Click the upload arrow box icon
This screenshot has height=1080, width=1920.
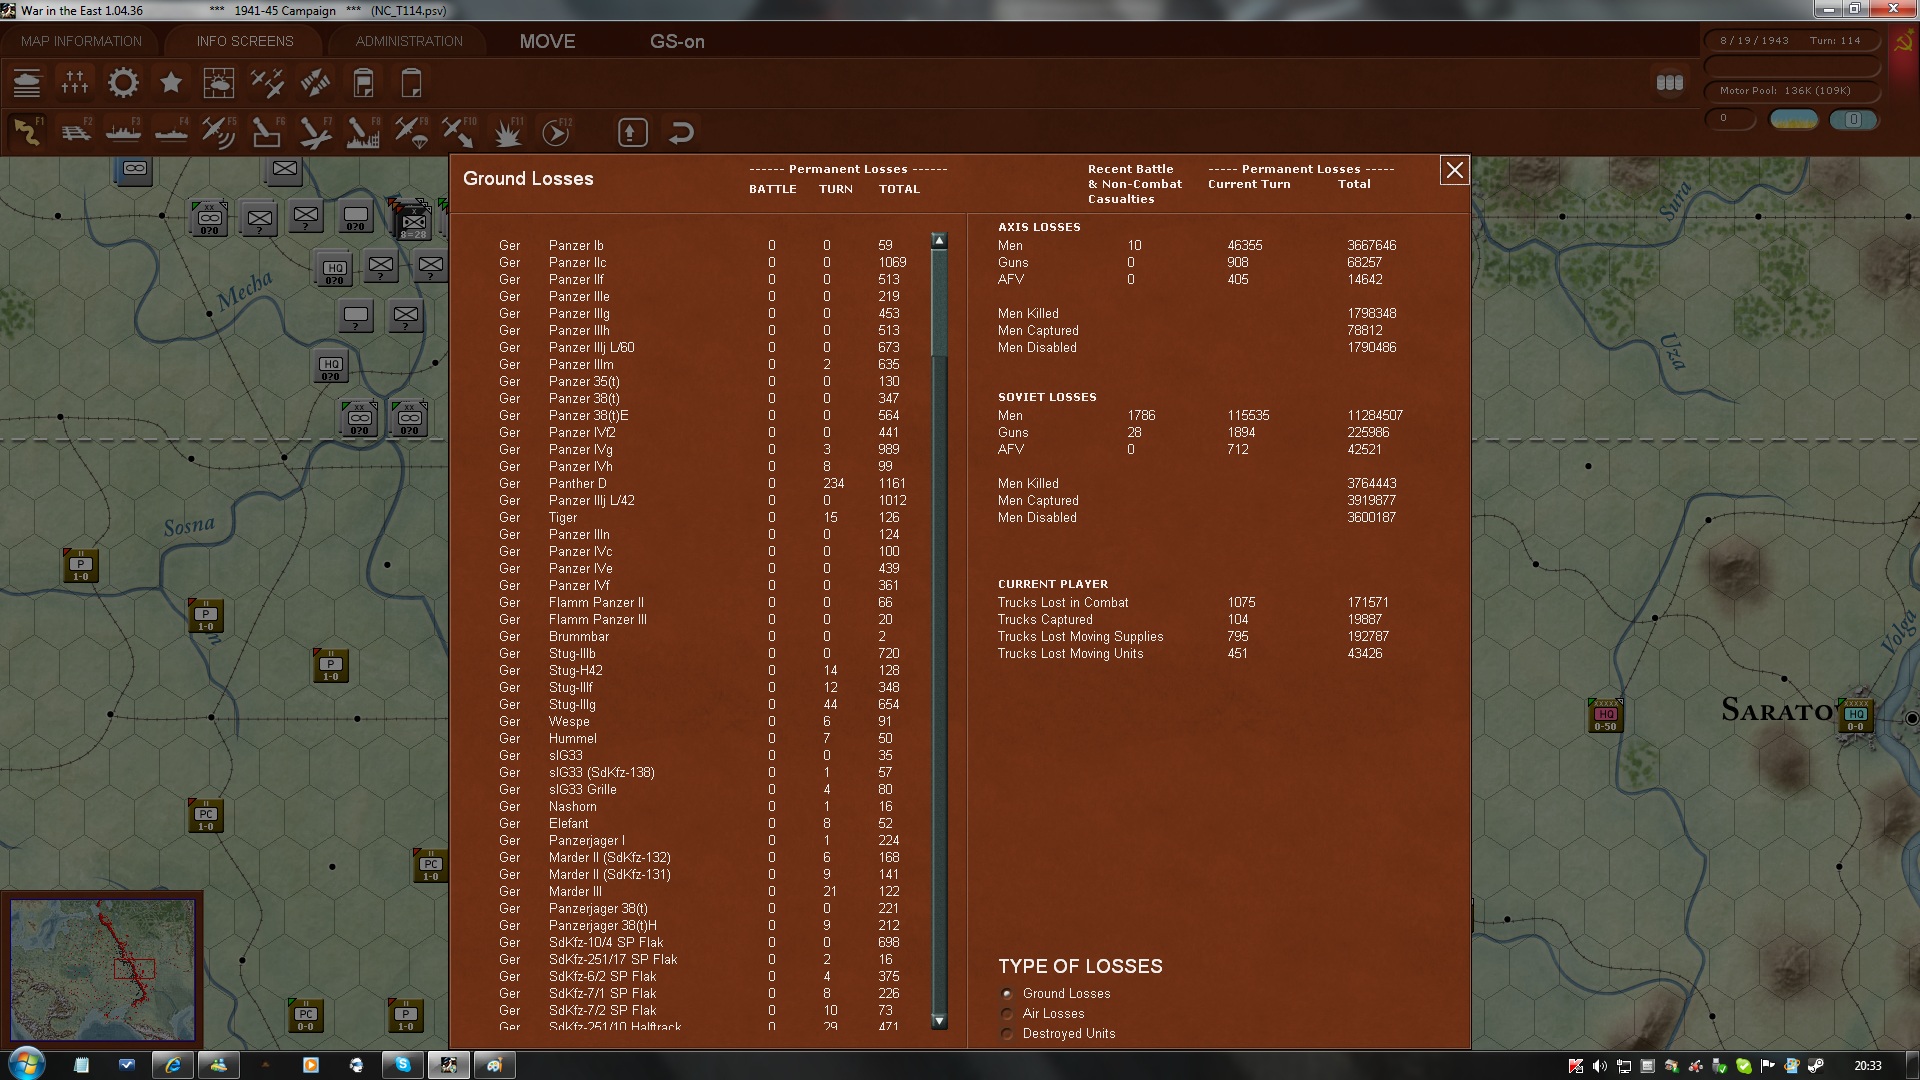633,132
